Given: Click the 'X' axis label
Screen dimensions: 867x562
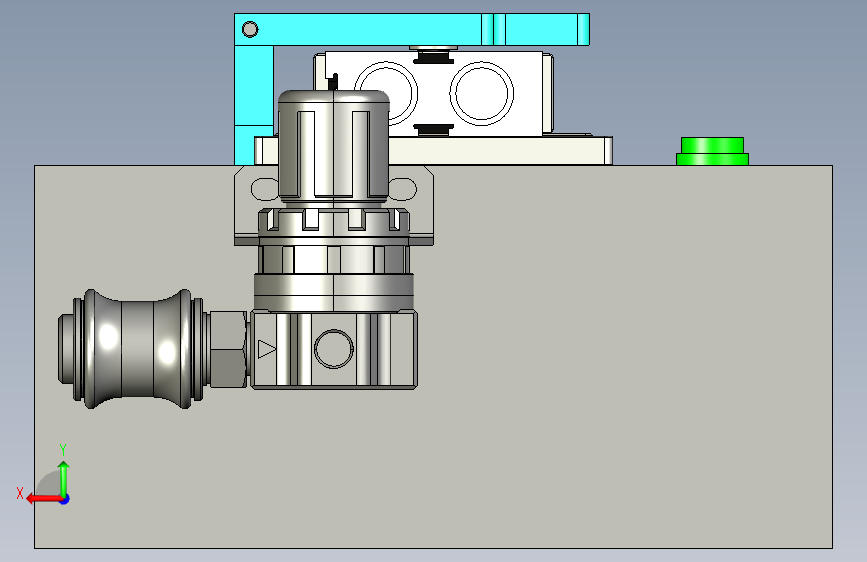Looking at the screenshot, I should (20, 493).
